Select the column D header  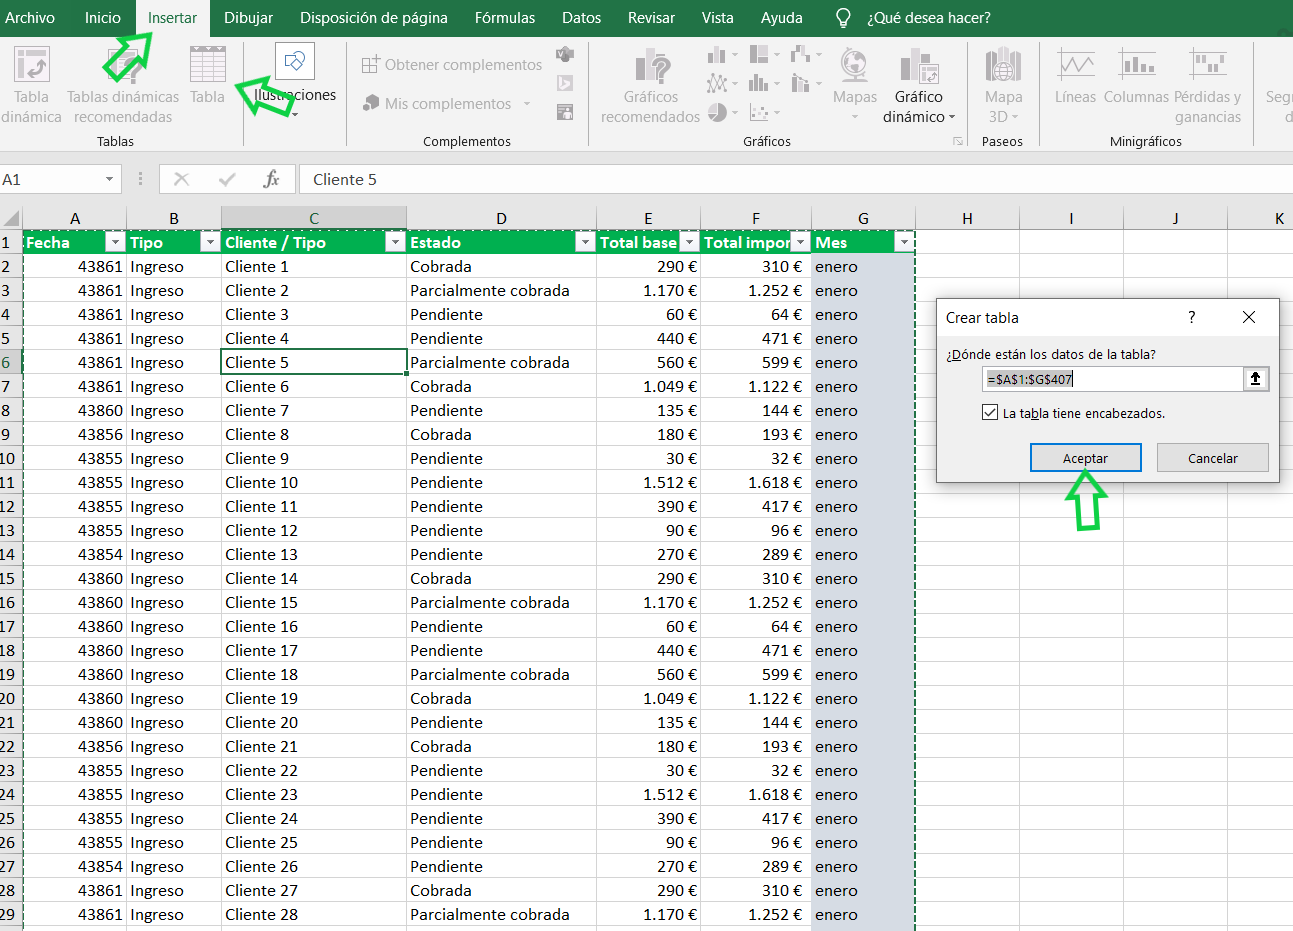[501, 218]
